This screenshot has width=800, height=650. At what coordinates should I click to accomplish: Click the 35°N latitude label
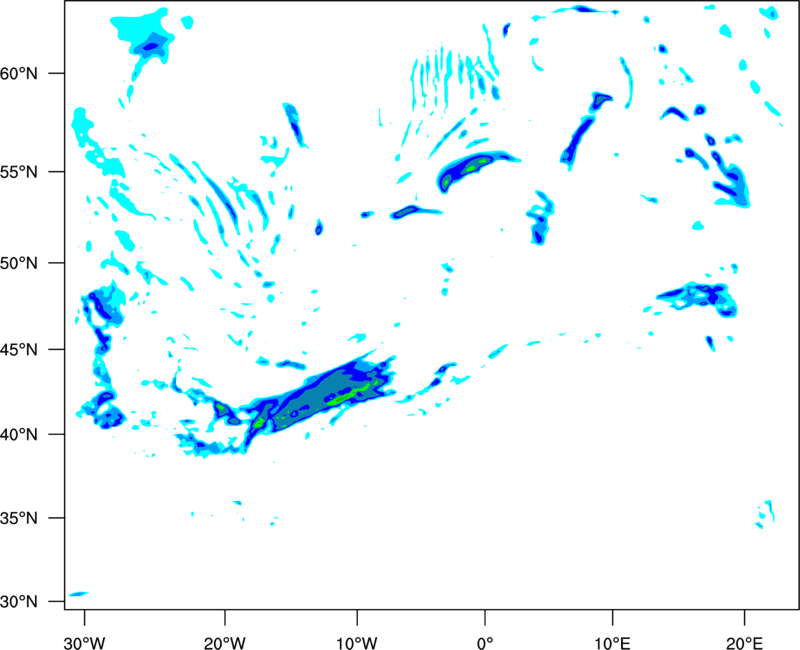19,518
